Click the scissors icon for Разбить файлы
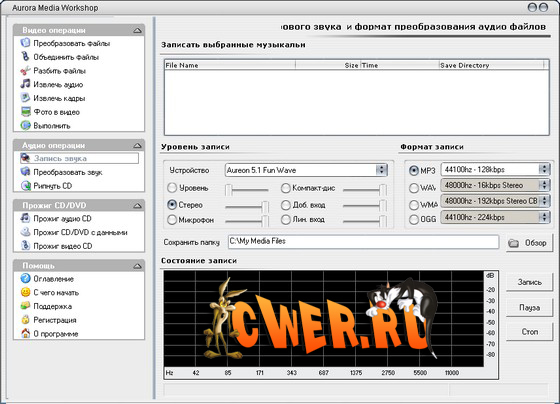 (25, 70)
